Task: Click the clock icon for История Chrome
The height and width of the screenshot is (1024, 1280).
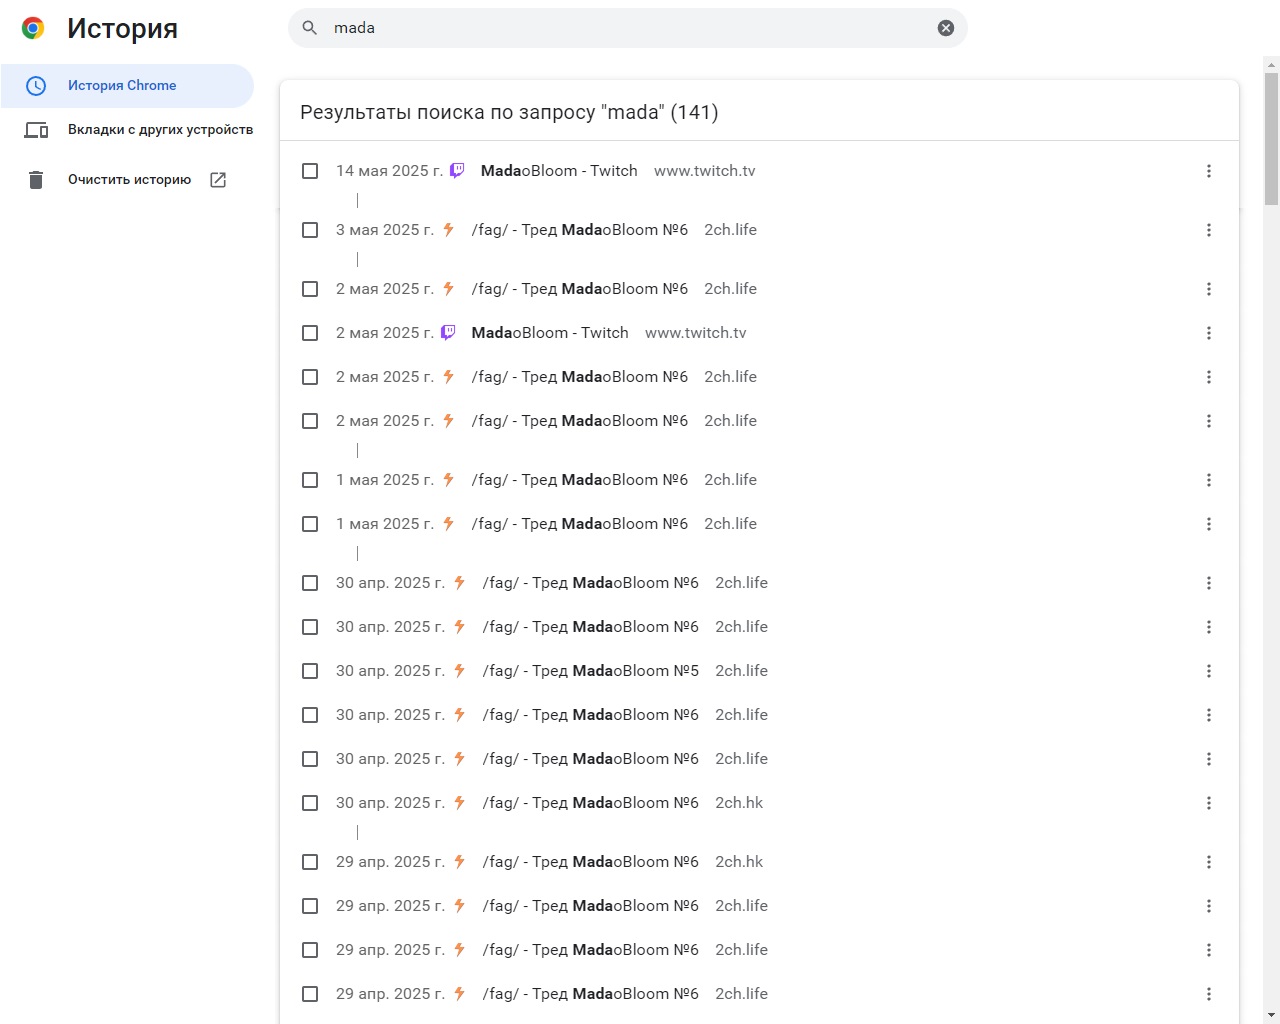Action: click(36, 86)
